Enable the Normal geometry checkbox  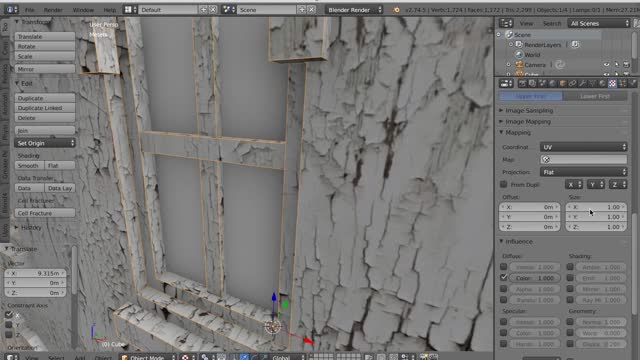pos(570,322)
